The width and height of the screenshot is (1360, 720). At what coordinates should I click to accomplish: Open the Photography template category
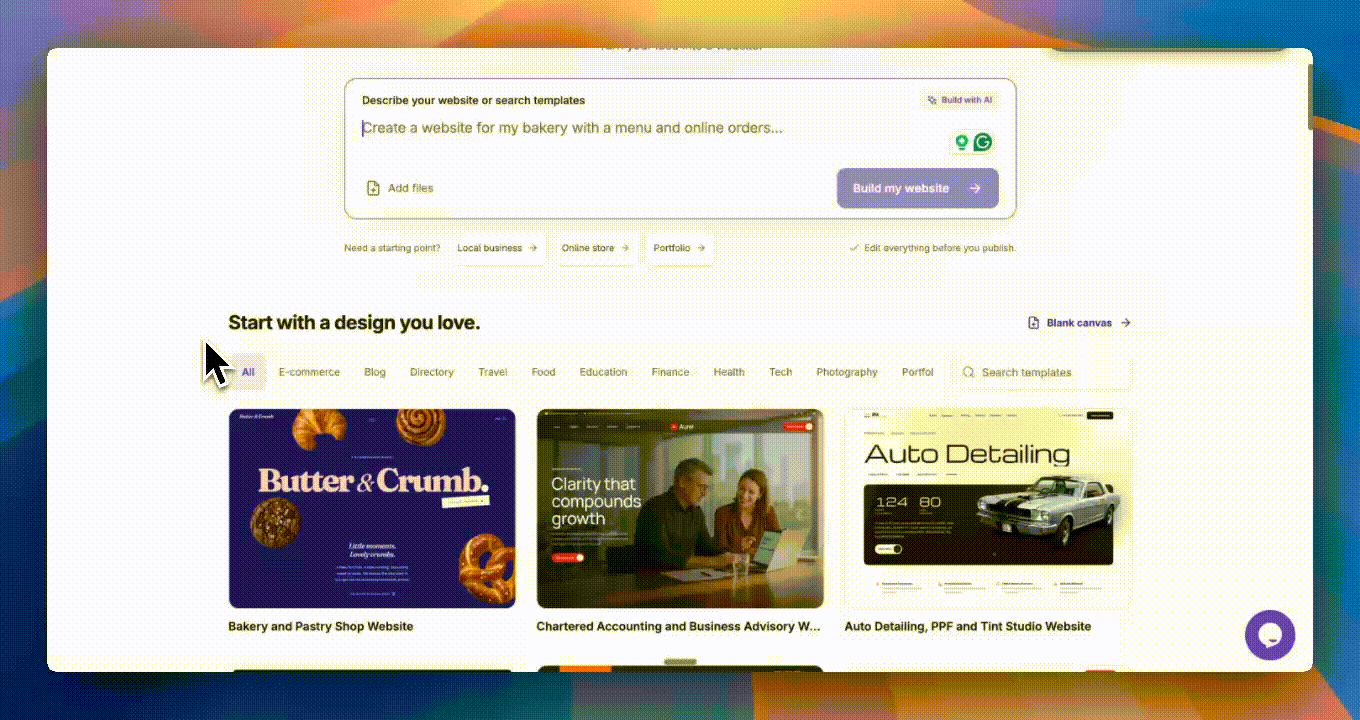coord(847,372)
